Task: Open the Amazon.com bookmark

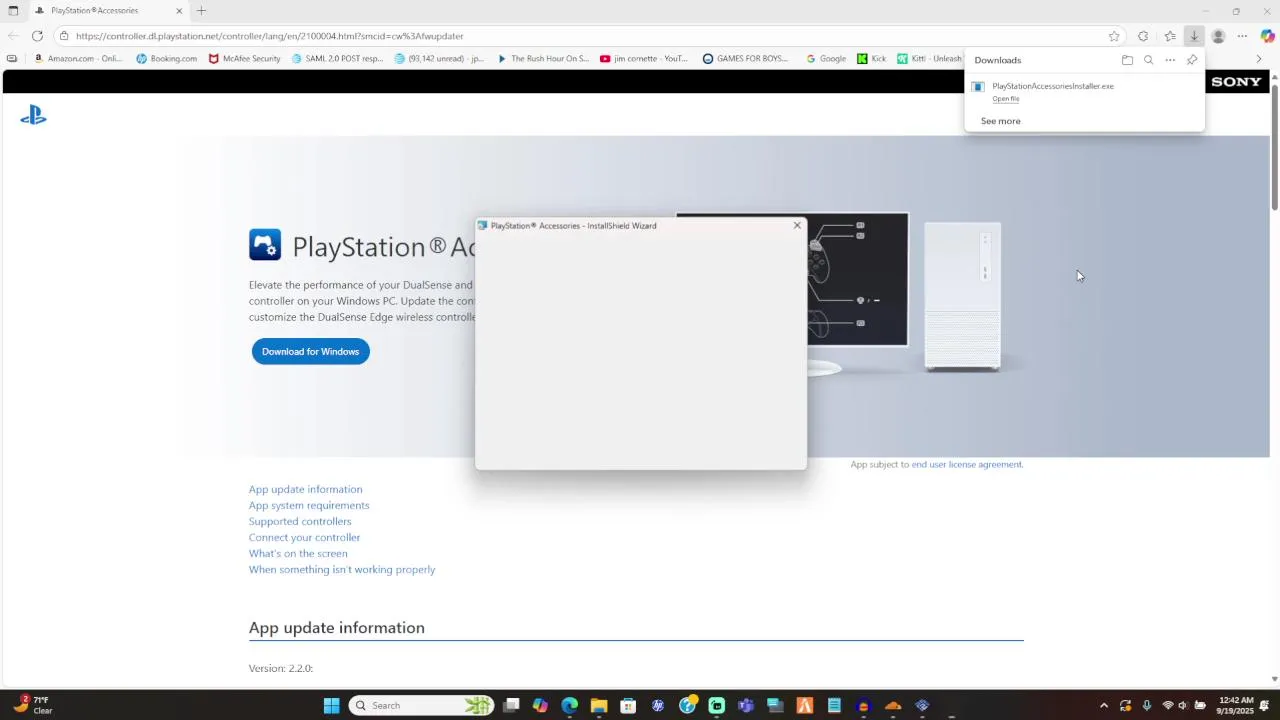Action: pos(78,59)
